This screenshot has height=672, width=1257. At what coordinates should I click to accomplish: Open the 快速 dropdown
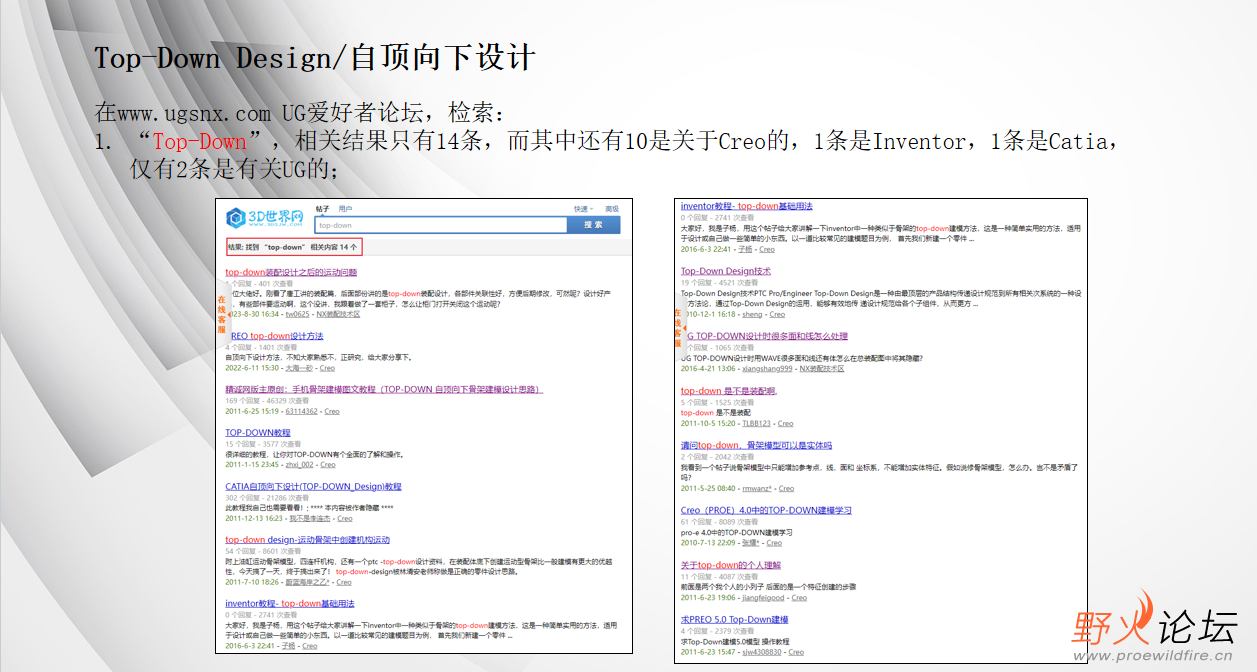(x=582, y=209)
